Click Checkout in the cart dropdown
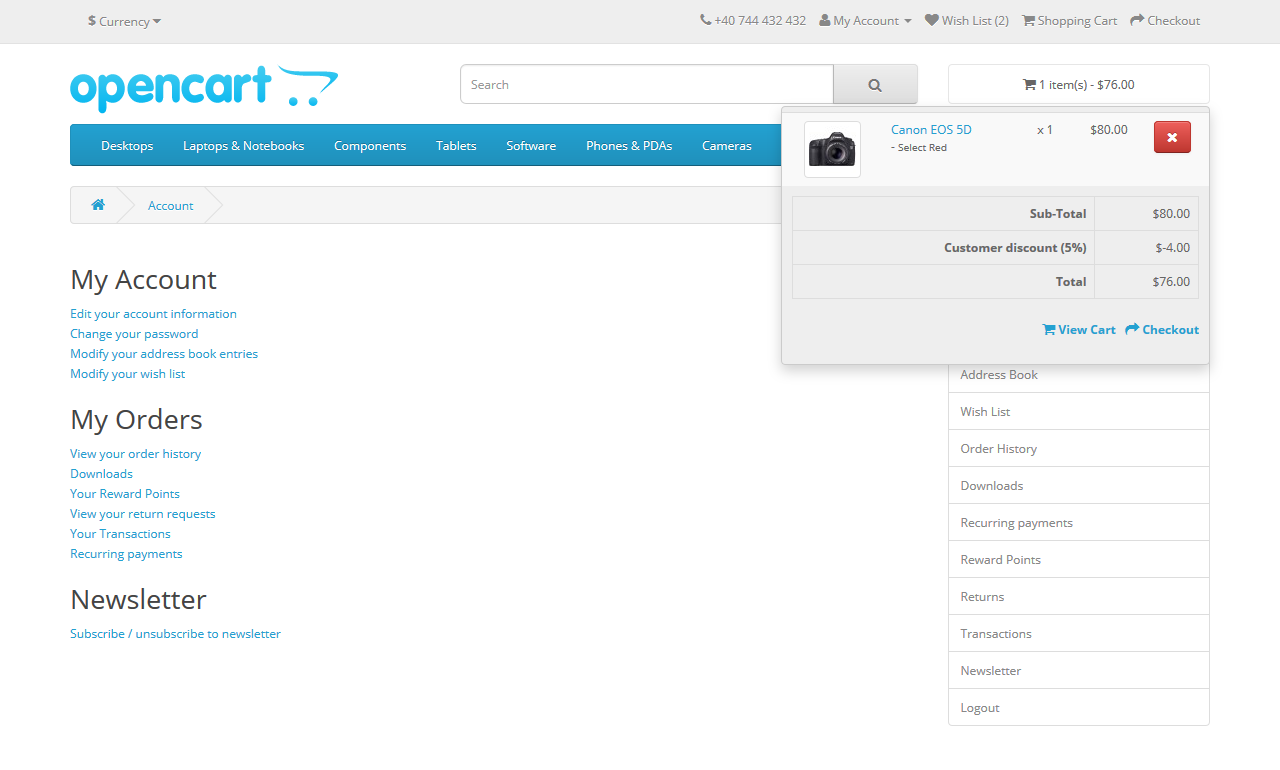Image resolution: width=1280 pixels, height=770 pixels. tap(1162, 330)
